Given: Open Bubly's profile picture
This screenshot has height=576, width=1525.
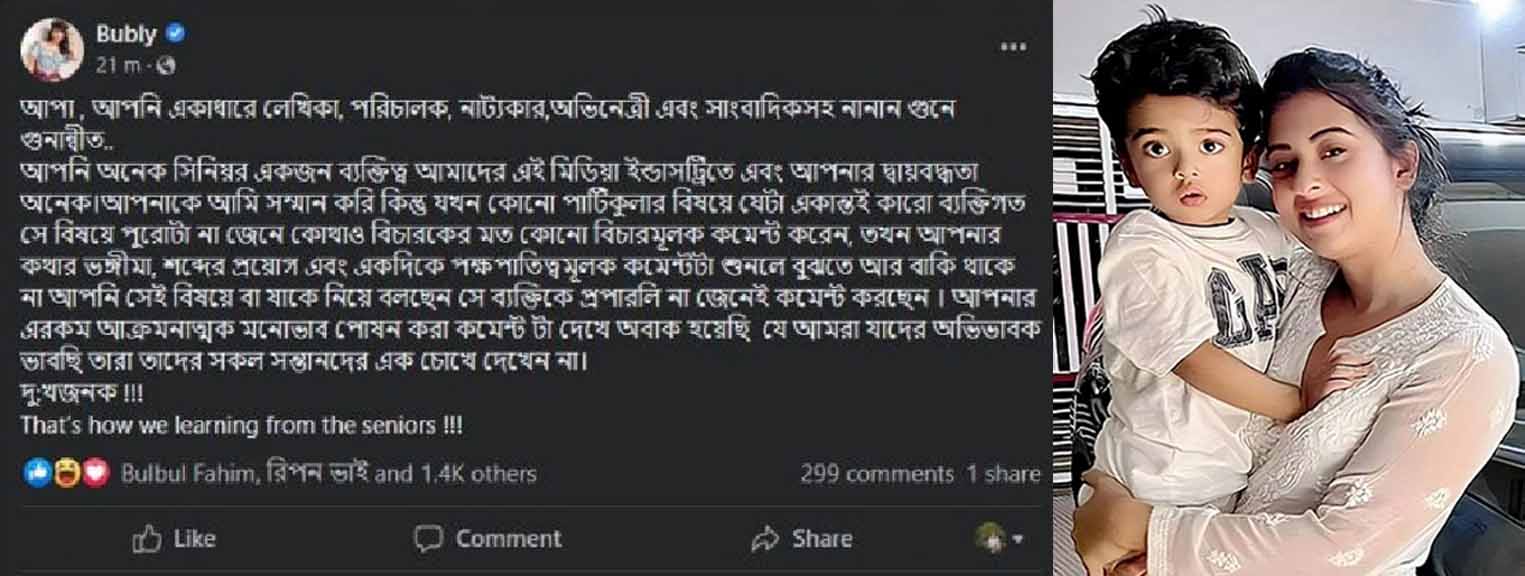Looking at the screenshot, I should (x=49, y=47).
